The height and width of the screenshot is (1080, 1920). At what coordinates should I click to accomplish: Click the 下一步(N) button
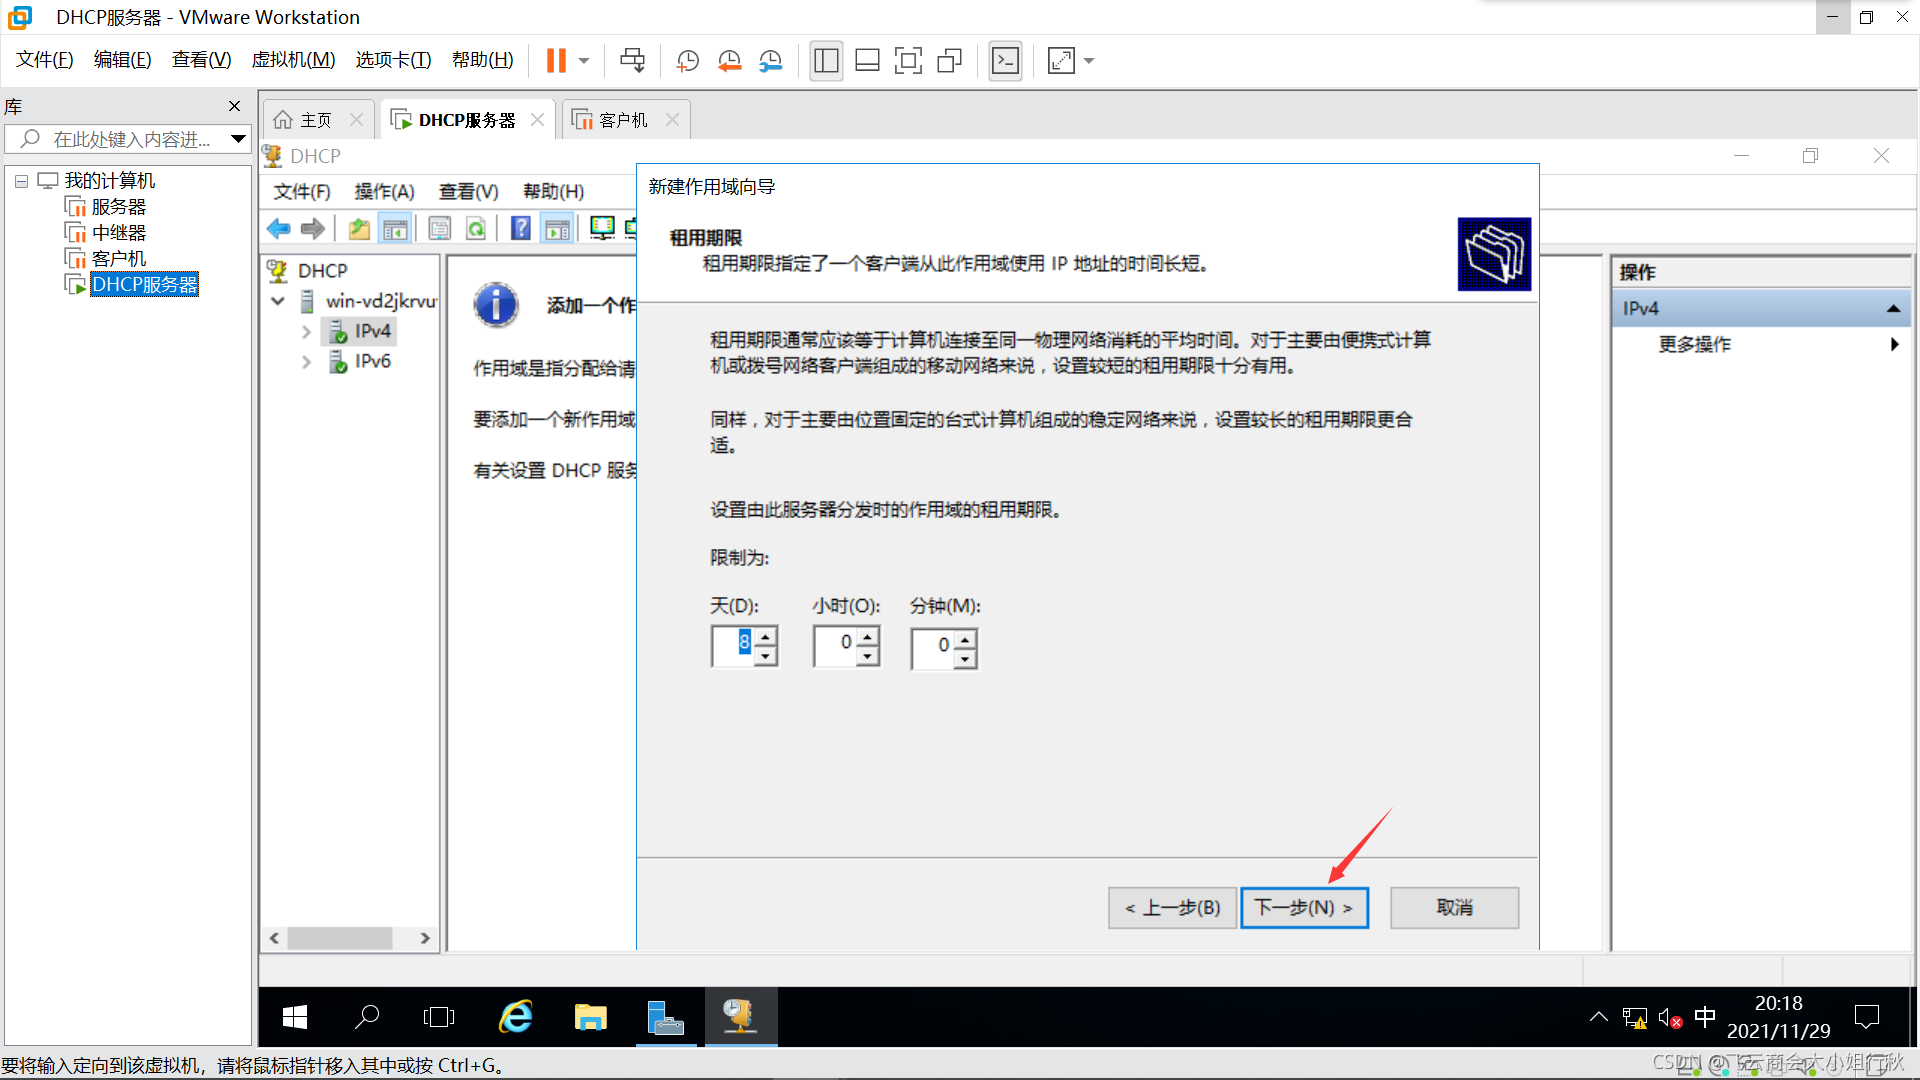(x=1304, y=907)
